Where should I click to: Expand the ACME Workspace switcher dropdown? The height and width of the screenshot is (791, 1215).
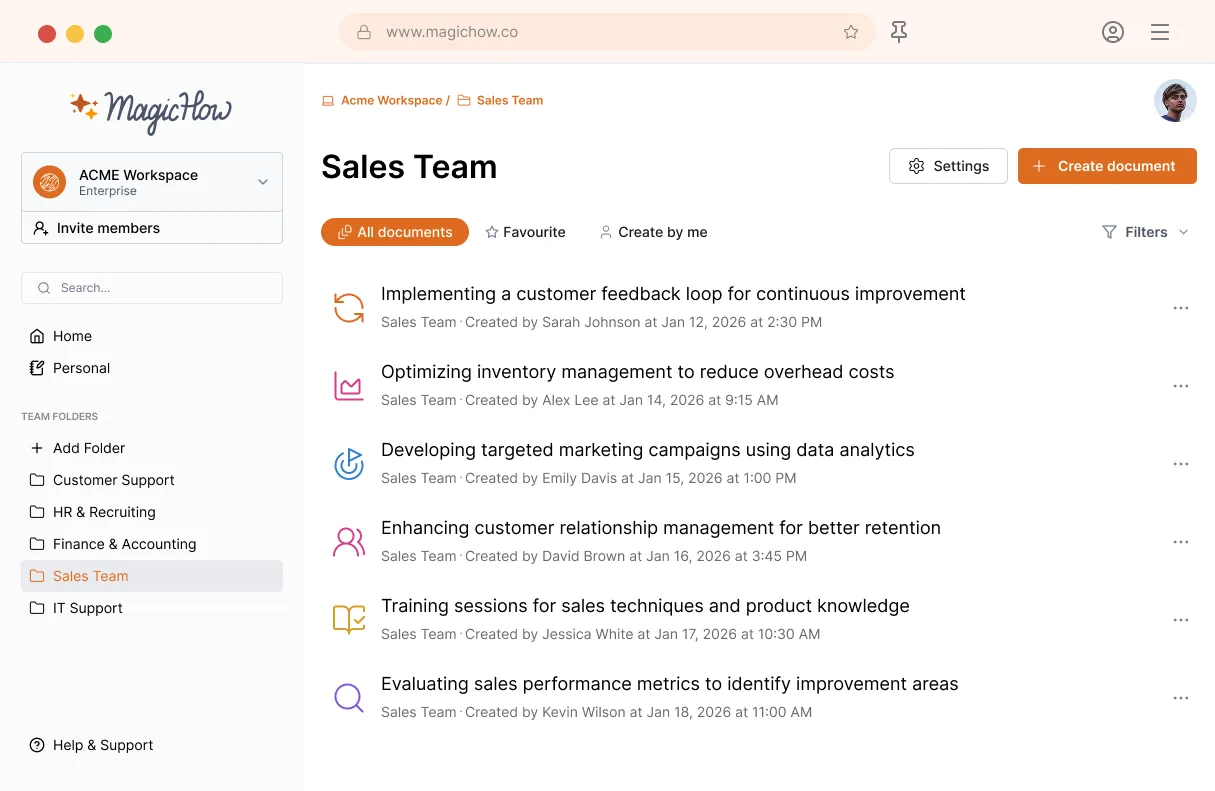click(262, 182)
